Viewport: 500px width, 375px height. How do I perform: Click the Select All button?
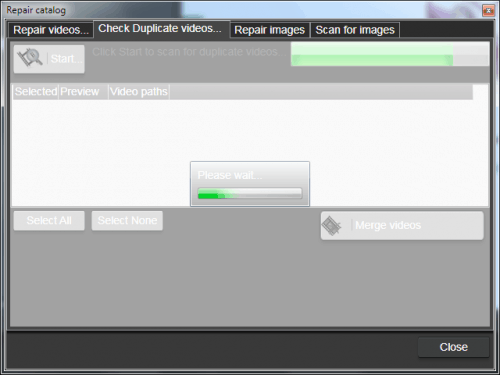point(49,221)
